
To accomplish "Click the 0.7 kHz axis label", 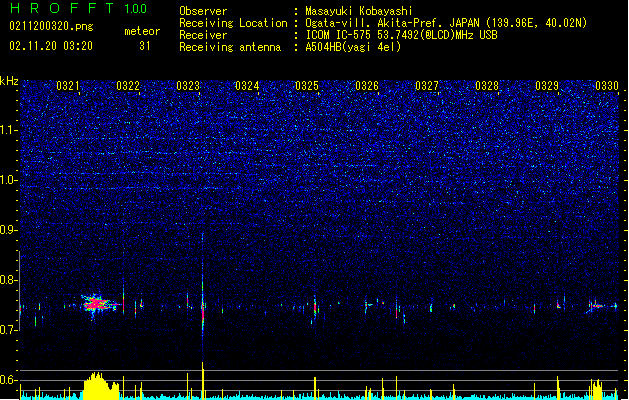I will click(x=9, y=330).
